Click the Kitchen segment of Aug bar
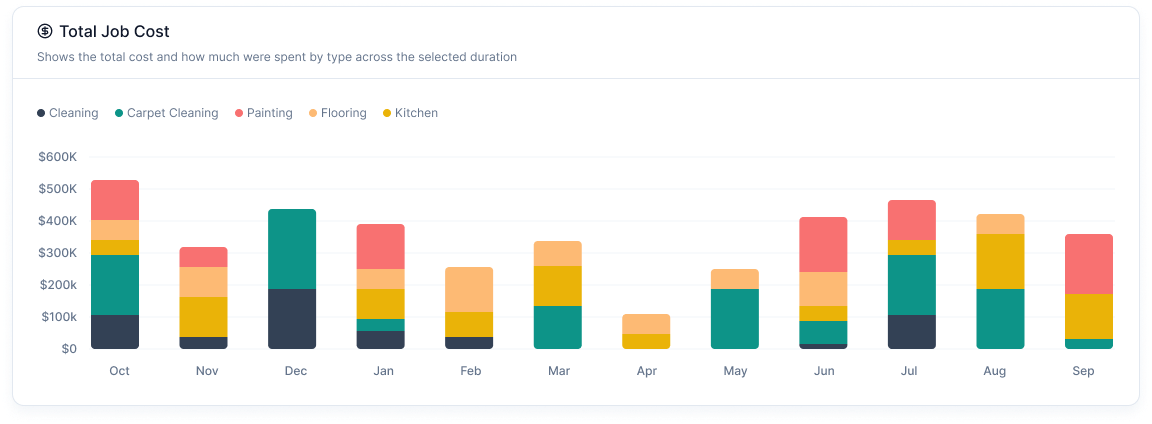 [1000, 261]
